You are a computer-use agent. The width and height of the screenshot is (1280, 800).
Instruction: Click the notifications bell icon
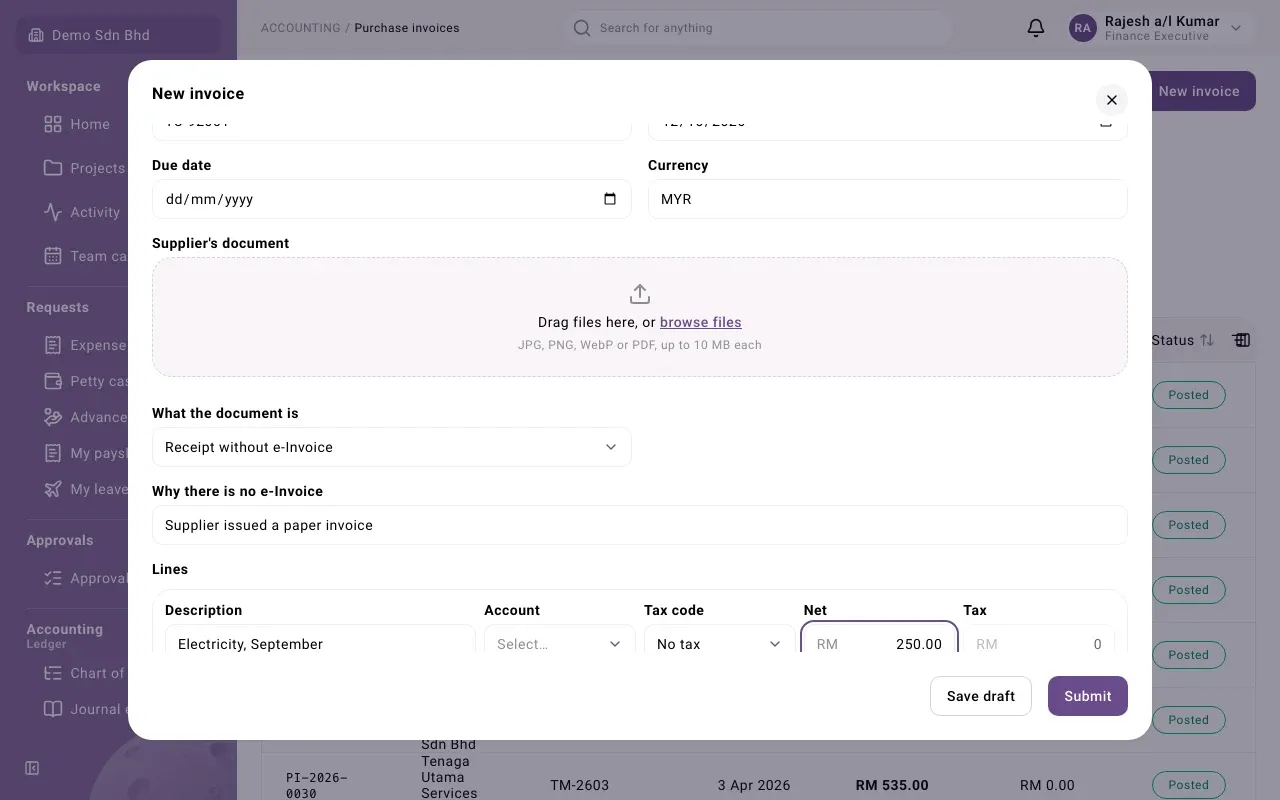1036,28
